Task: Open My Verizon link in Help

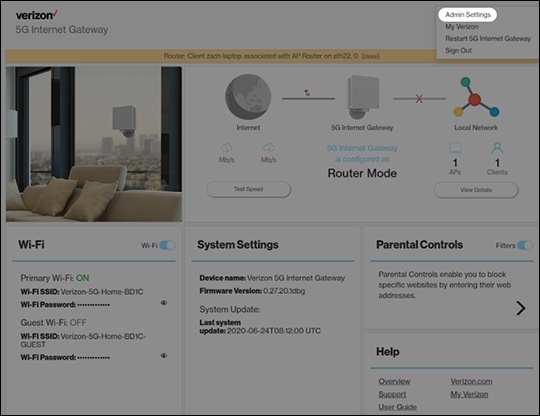Action: coord(469,394)
